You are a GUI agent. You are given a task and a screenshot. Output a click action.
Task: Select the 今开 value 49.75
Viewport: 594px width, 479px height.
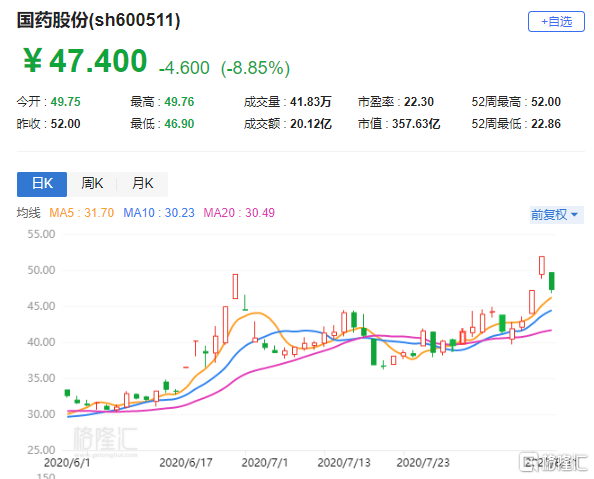[x=66, y=102]
